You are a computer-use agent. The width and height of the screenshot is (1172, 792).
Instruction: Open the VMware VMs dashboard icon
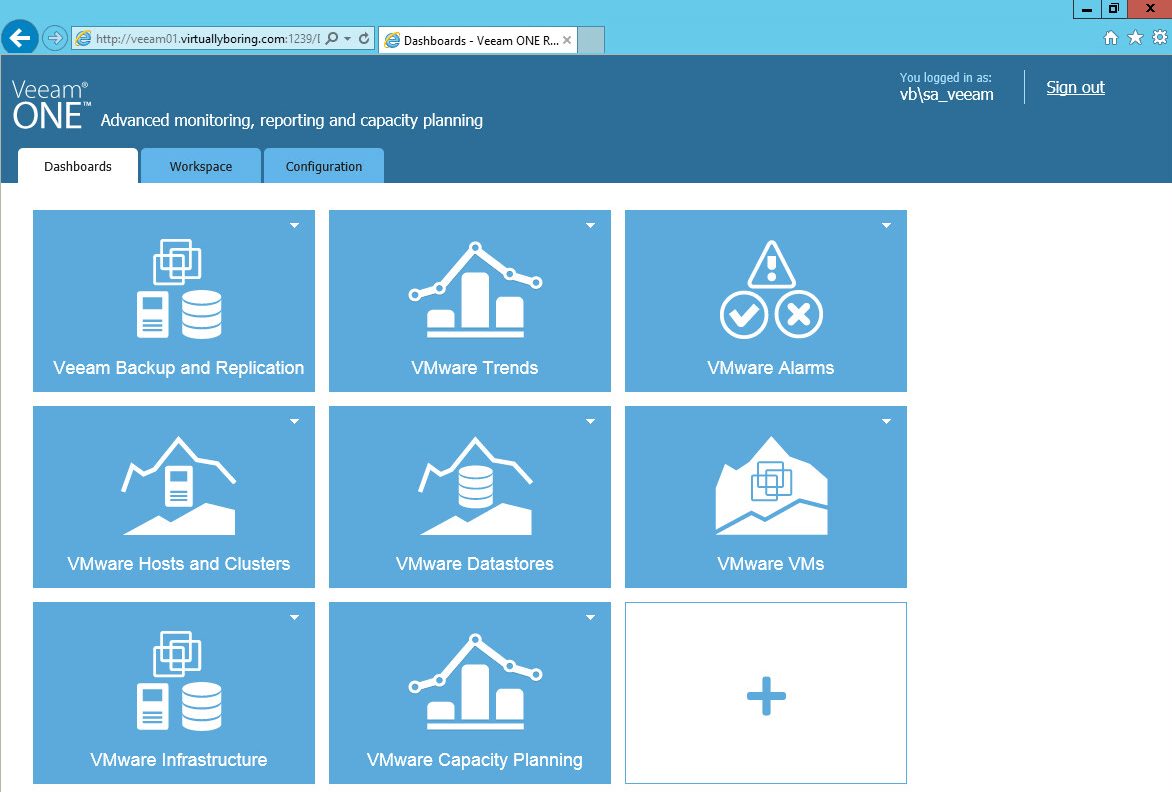(x=770, y=485)
